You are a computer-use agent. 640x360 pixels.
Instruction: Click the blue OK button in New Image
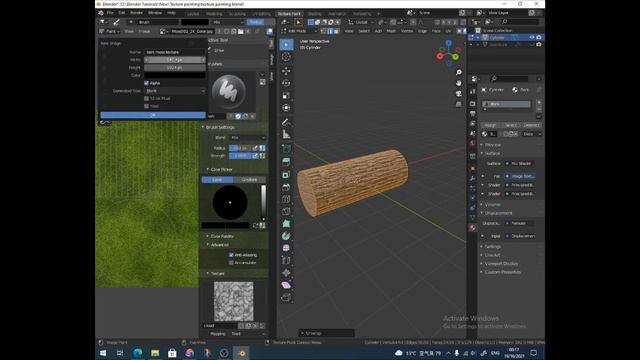153,115
